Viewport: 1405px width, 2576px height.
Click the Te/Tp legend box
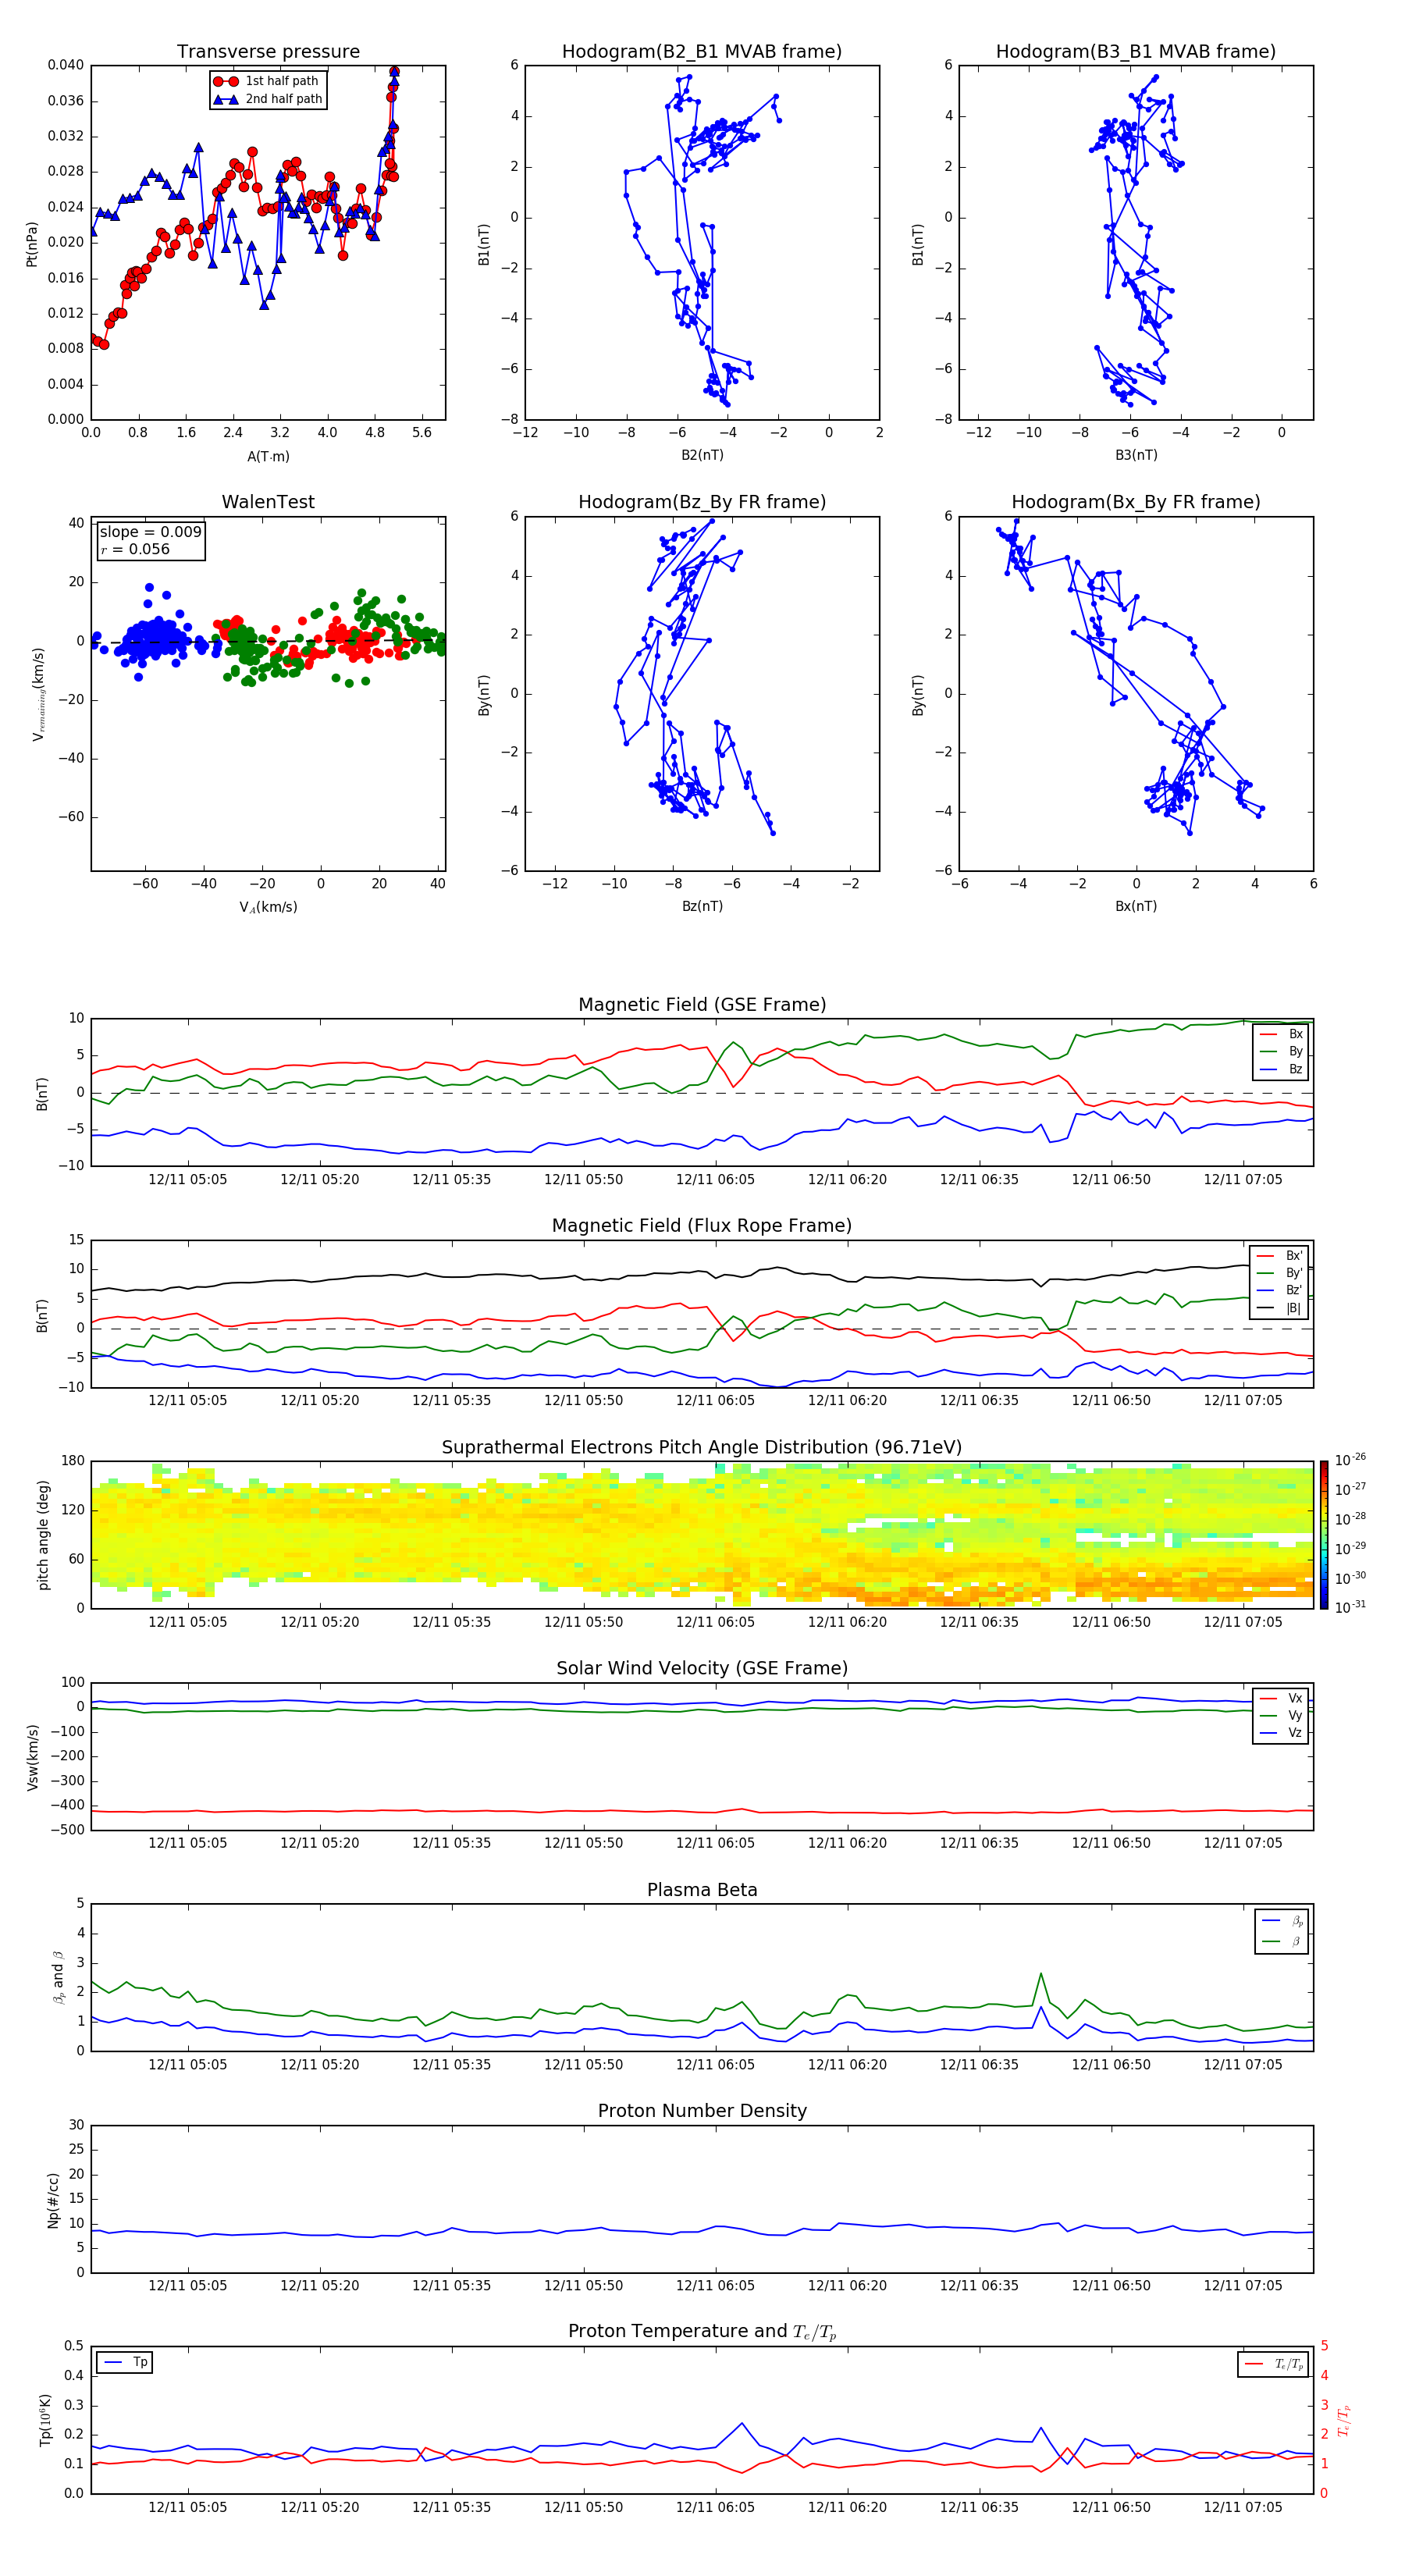tap(1273, 2364)
